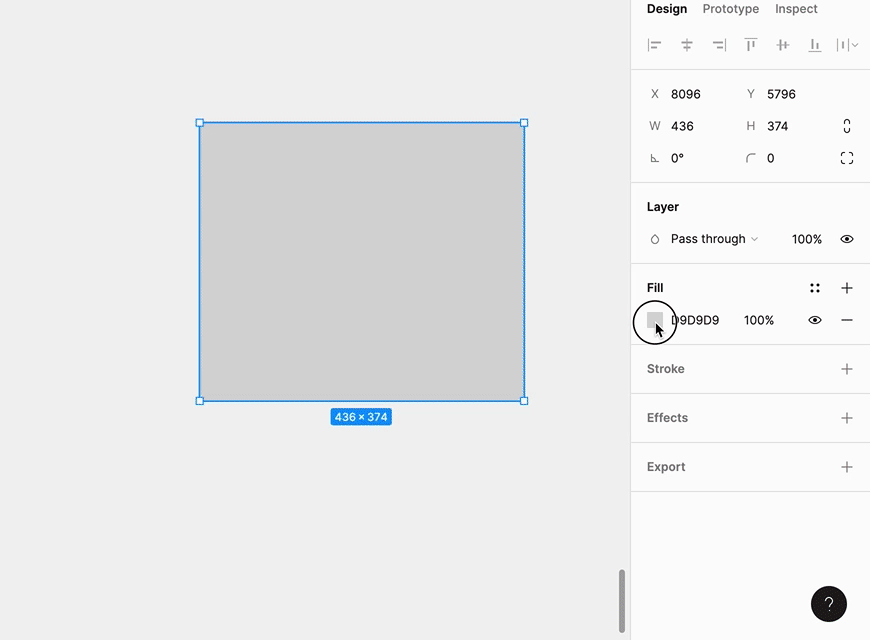Switch to the Design tab
This screenshot has height=640, width=870.
point(667,9)
